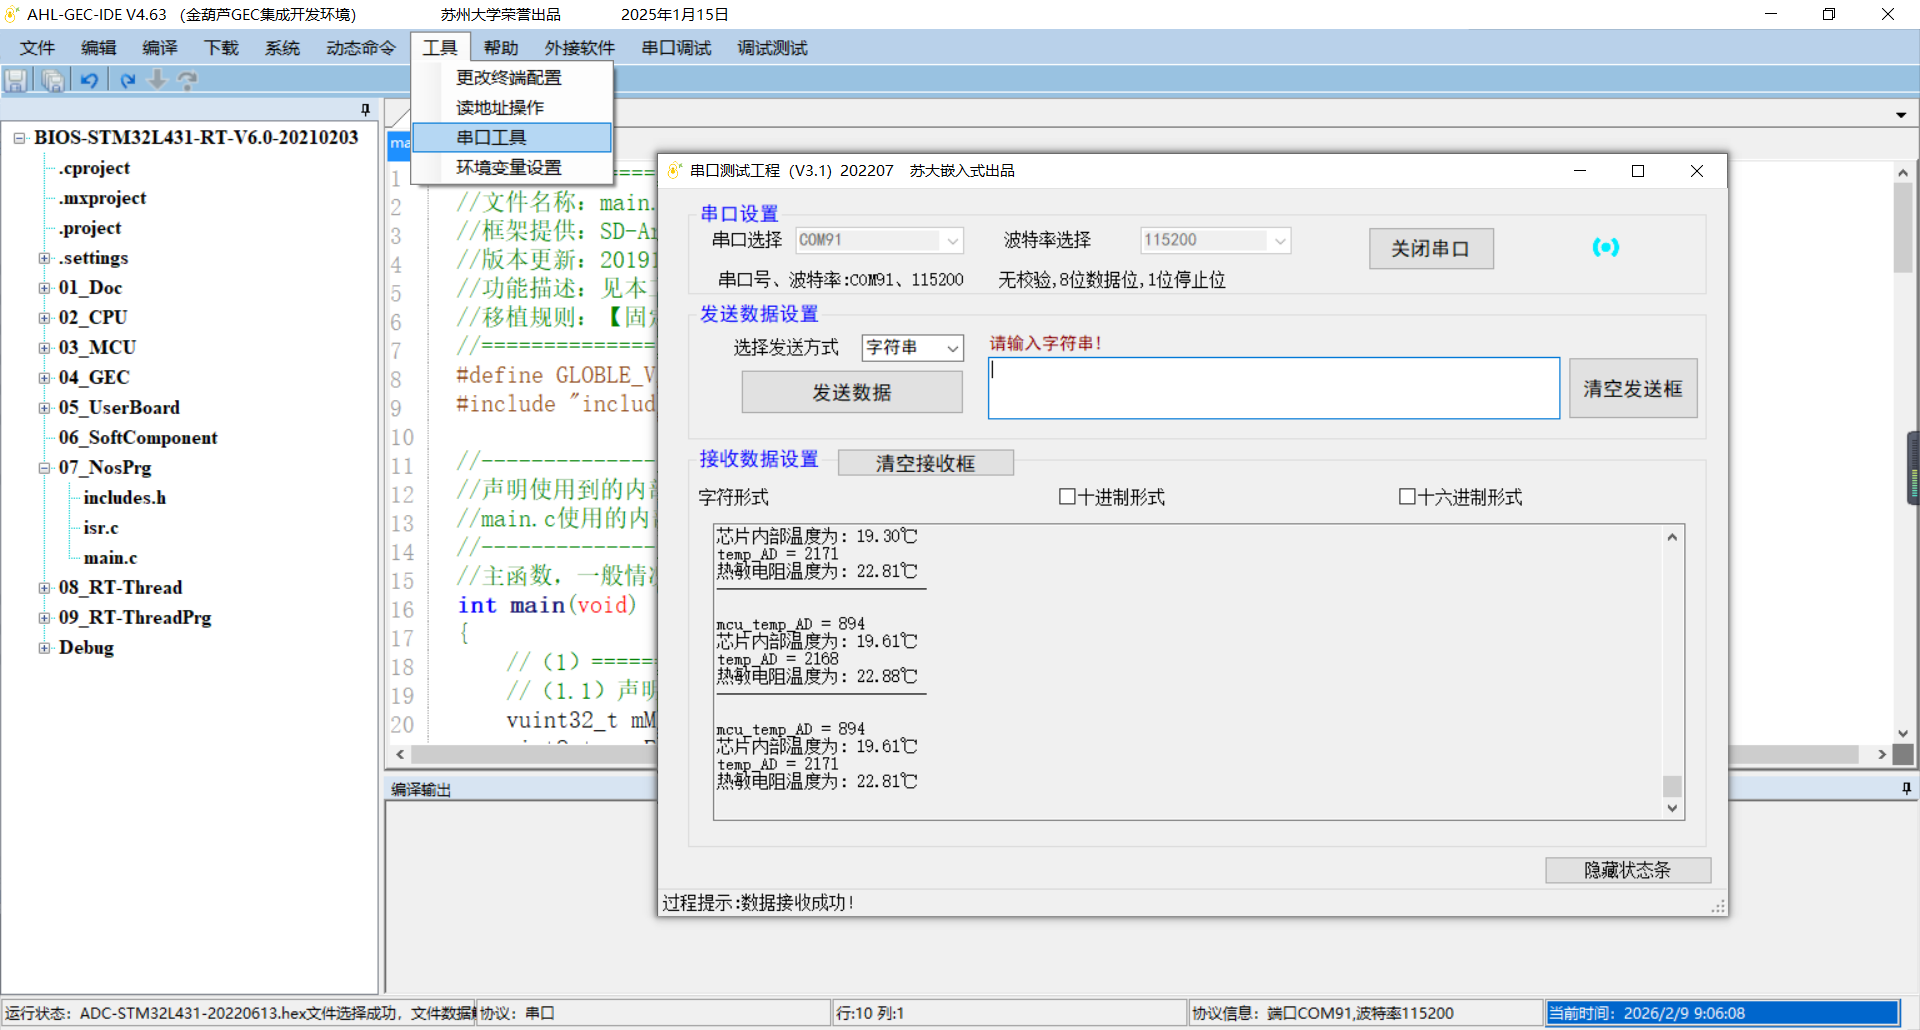The image size is (1920, 1030).
Task: Click the Redo arrow icon
Action: pos(127,81)
